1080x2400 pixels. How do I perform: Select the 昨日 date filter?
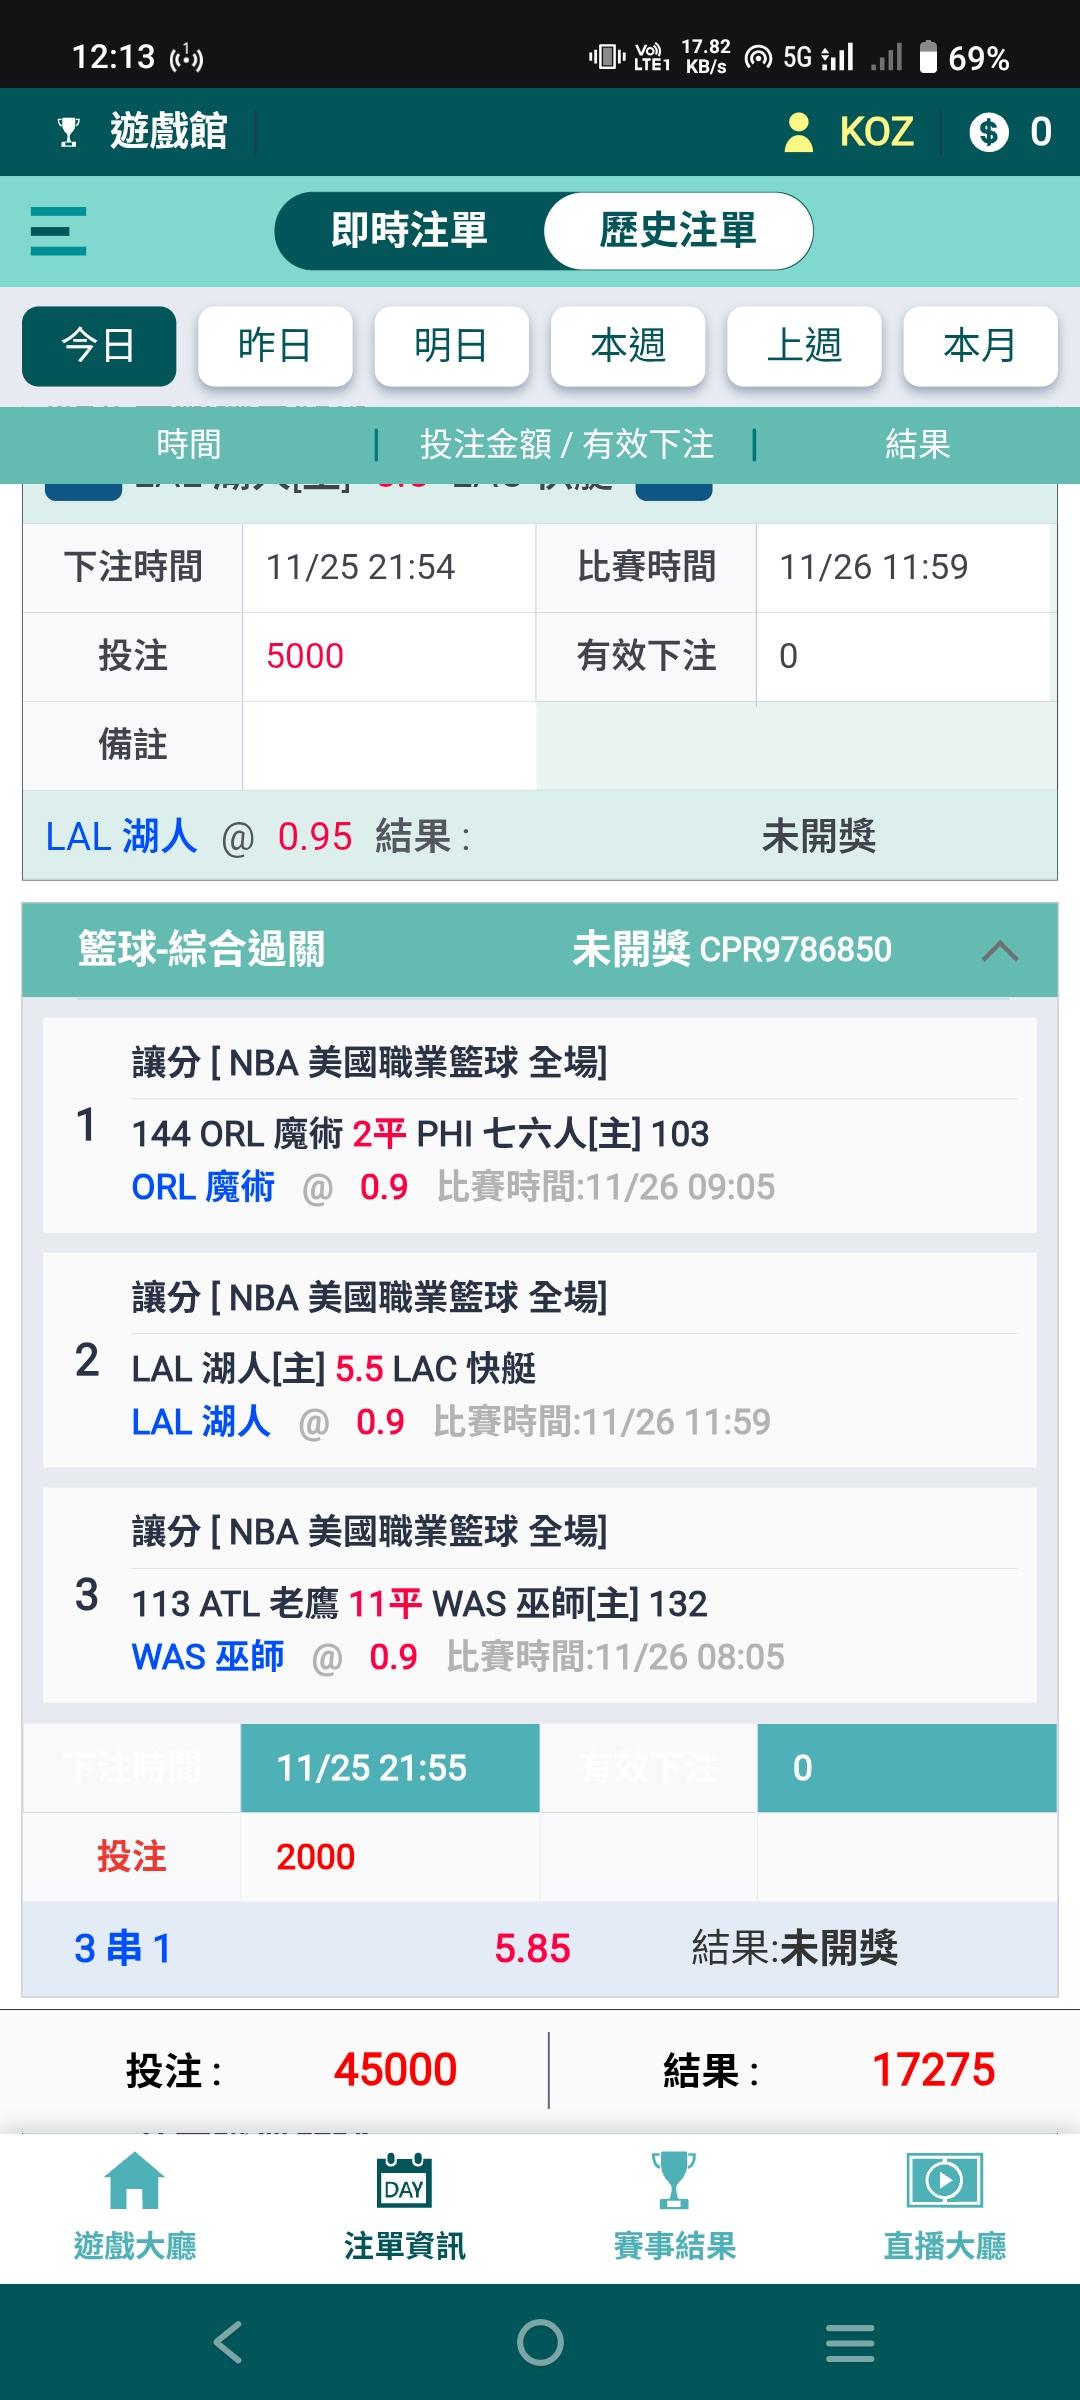pos(275,346)
